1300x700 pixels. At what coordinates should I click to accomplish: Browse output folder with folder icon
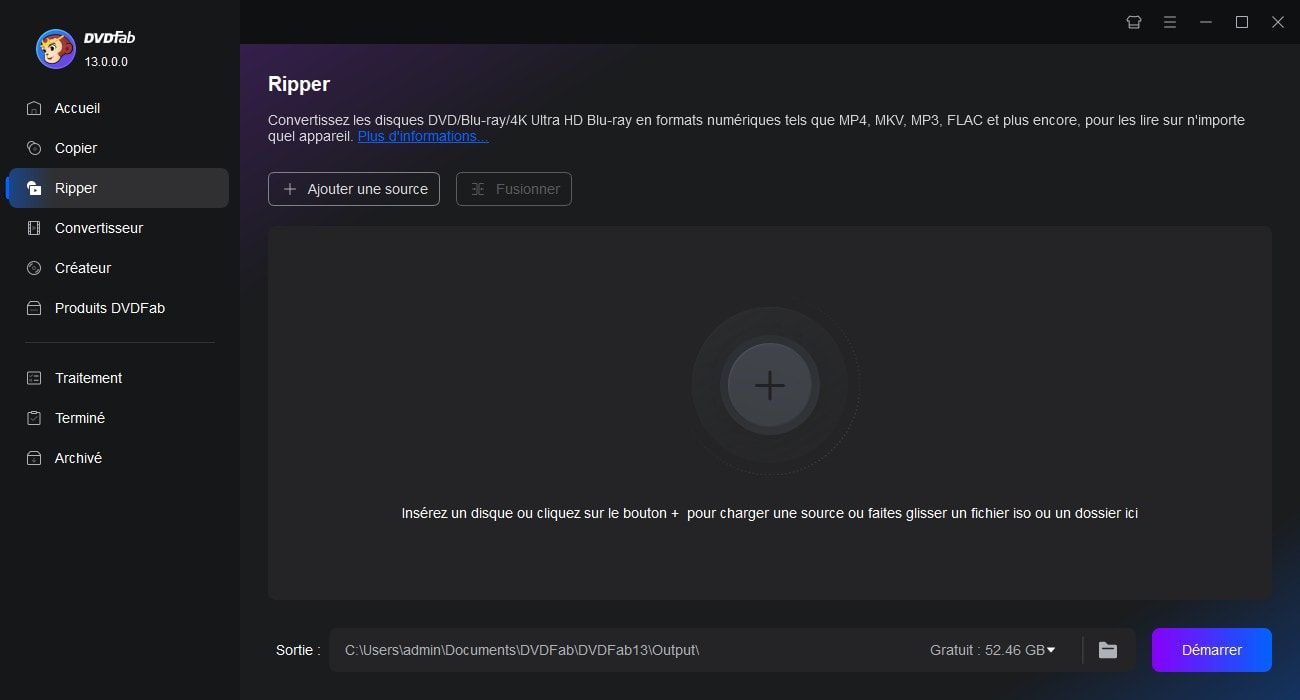point(1108,650)
